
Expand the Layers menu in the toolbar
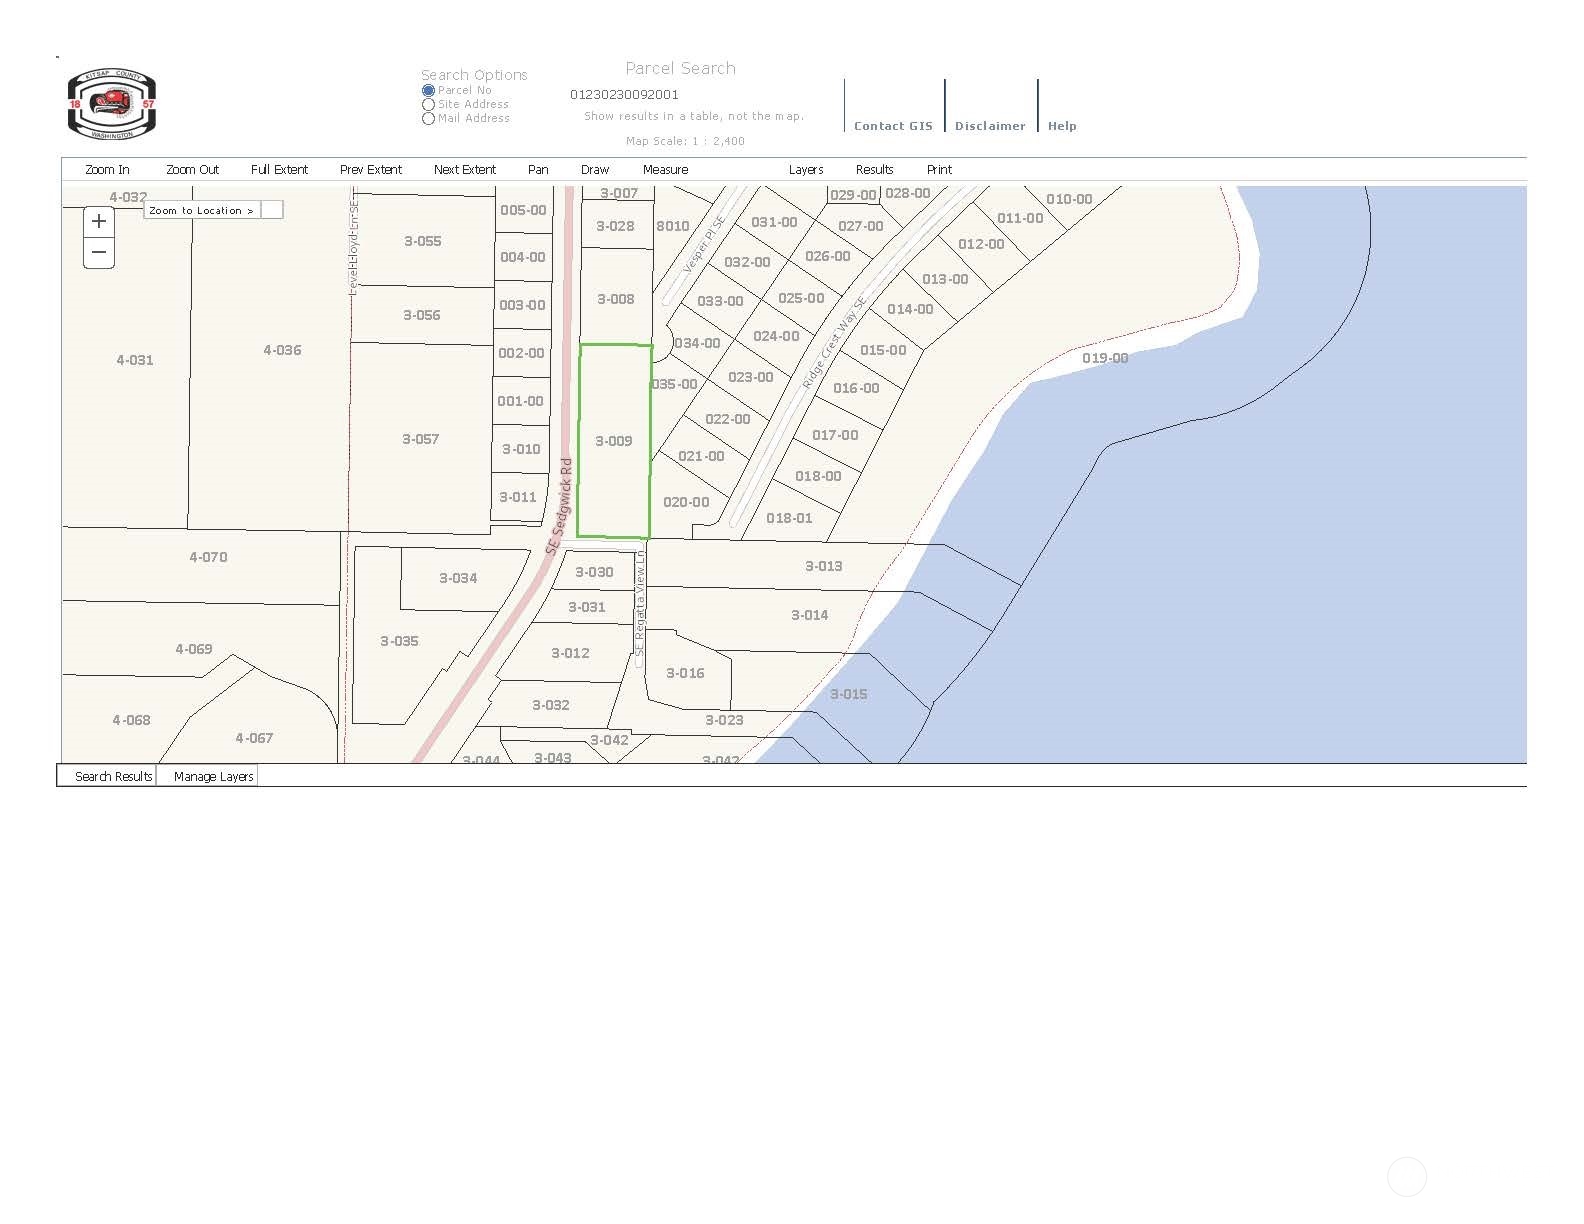click(805, 170)
